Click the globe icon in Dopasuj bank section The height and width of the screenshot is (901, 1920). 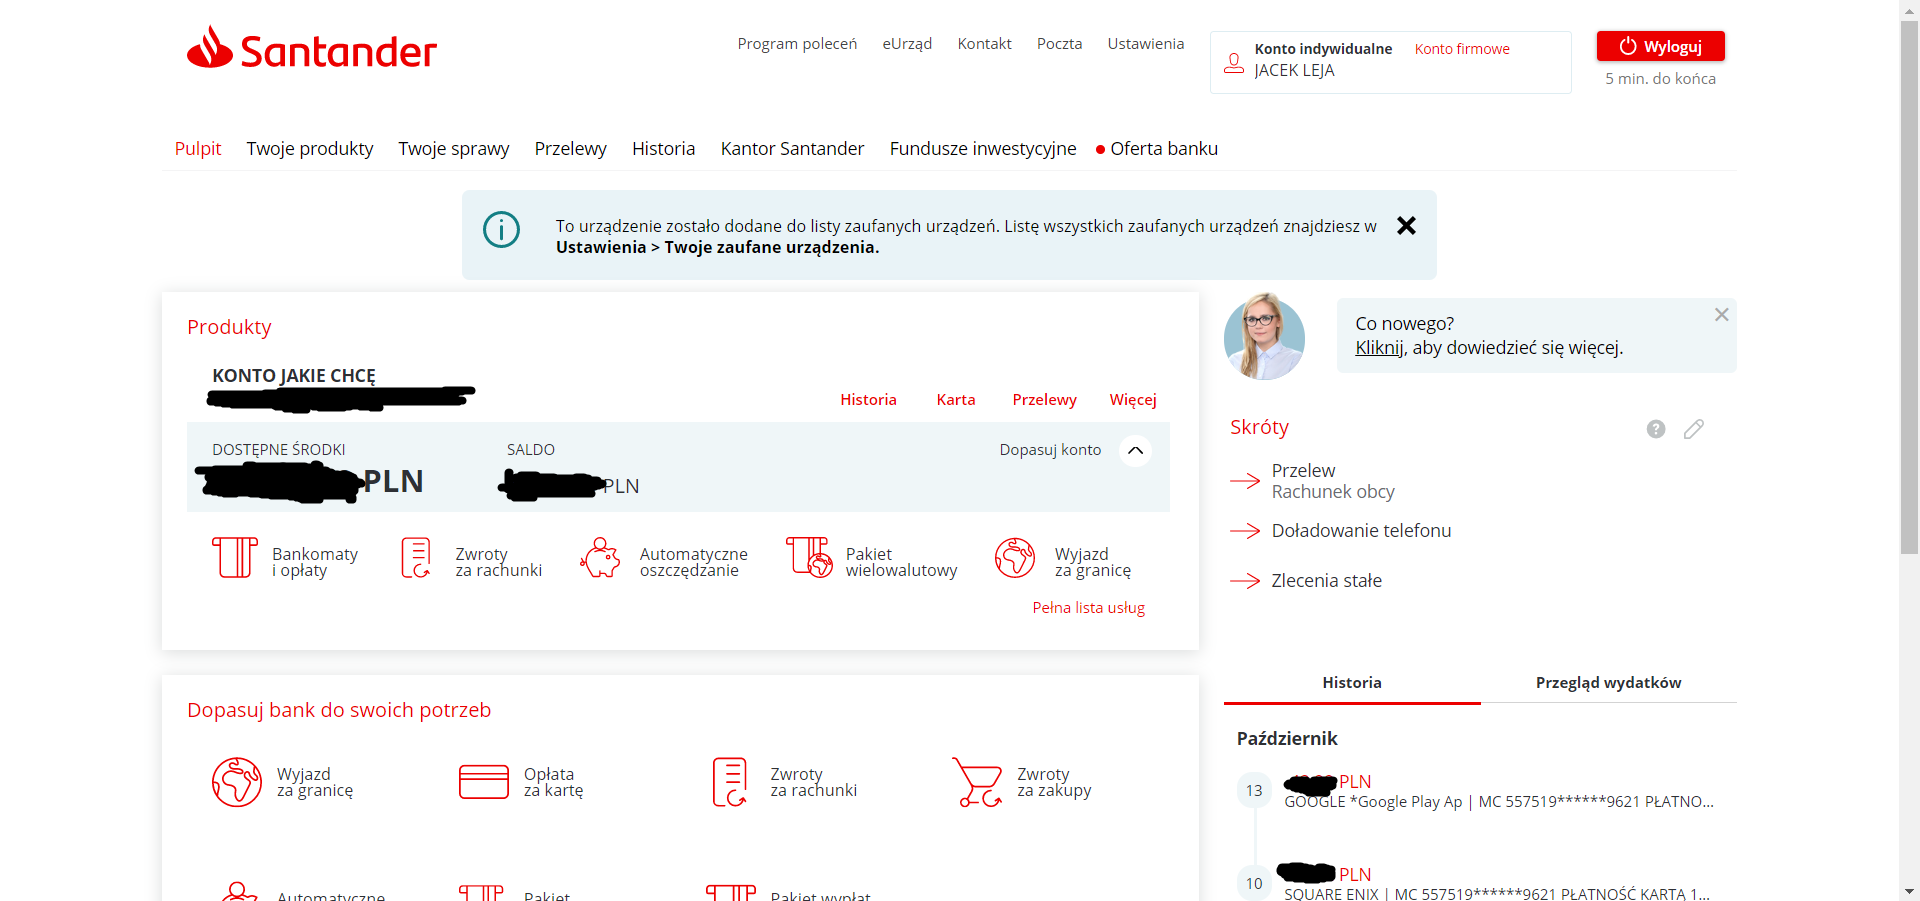coord(237,782)
